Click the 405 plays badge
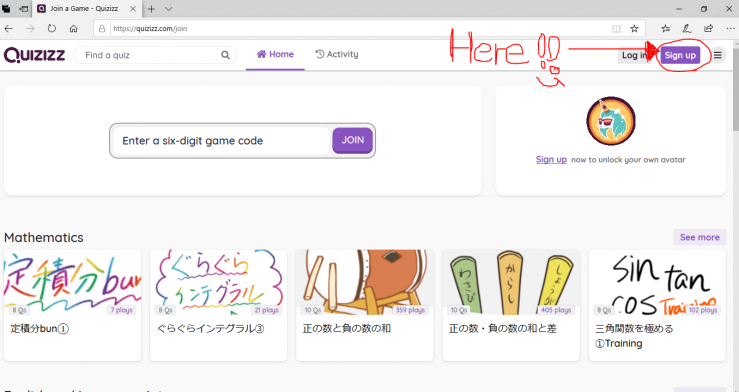Viewport: 739px width, 392px height. point(556,310)
